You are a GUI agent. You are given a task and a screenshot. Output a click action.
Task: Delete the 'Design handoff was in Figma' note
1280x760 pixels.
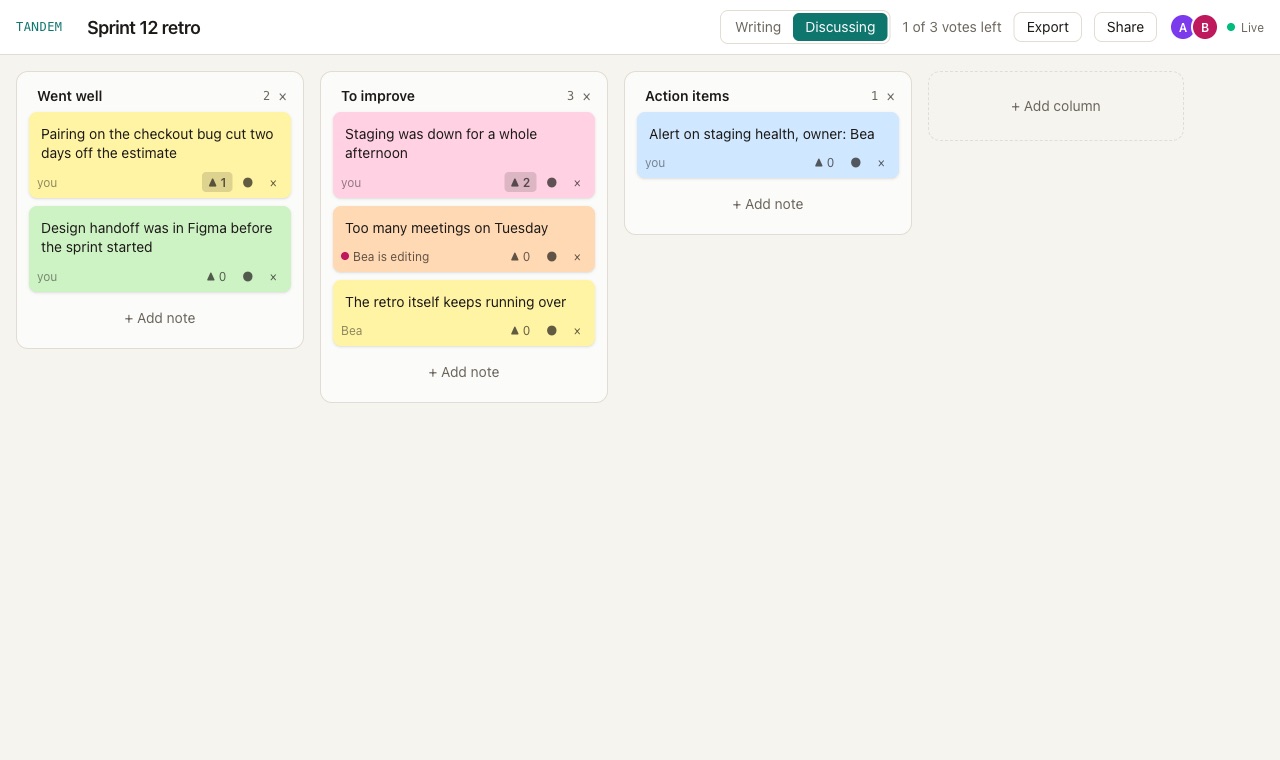pos(273,277)
